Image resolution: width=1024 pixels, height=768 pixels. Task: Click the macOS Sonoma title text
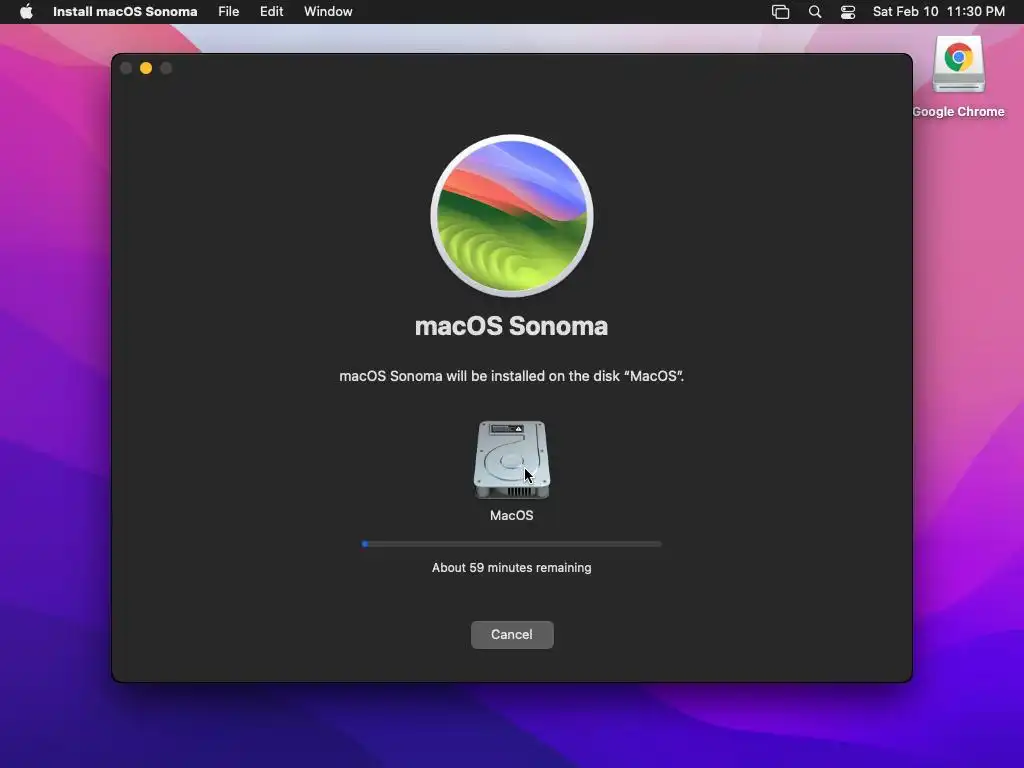tap(511, 326)
